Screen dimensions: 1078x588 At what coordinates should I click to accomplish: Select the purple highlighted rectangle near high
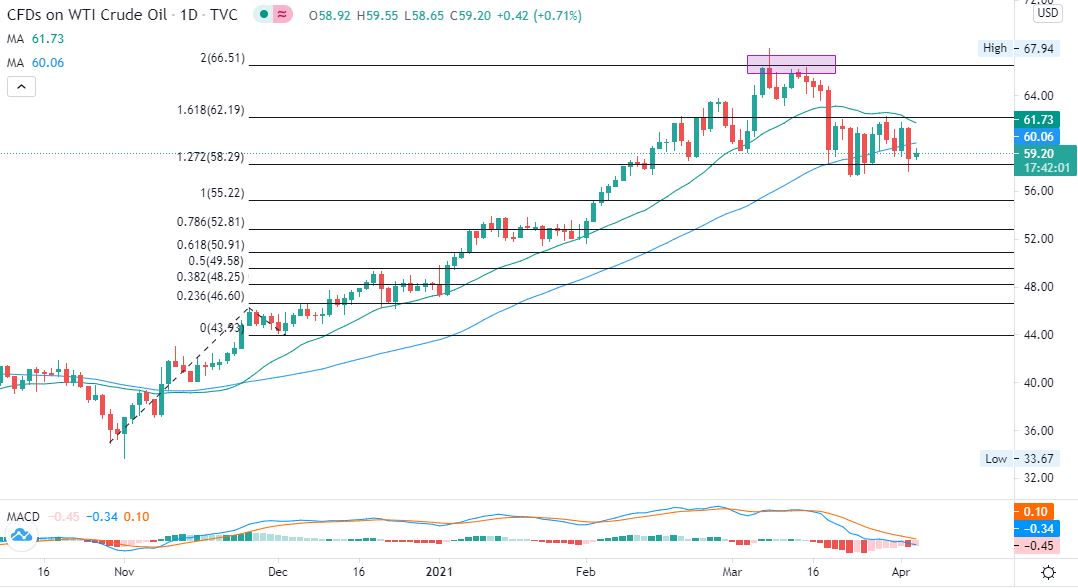791,65
